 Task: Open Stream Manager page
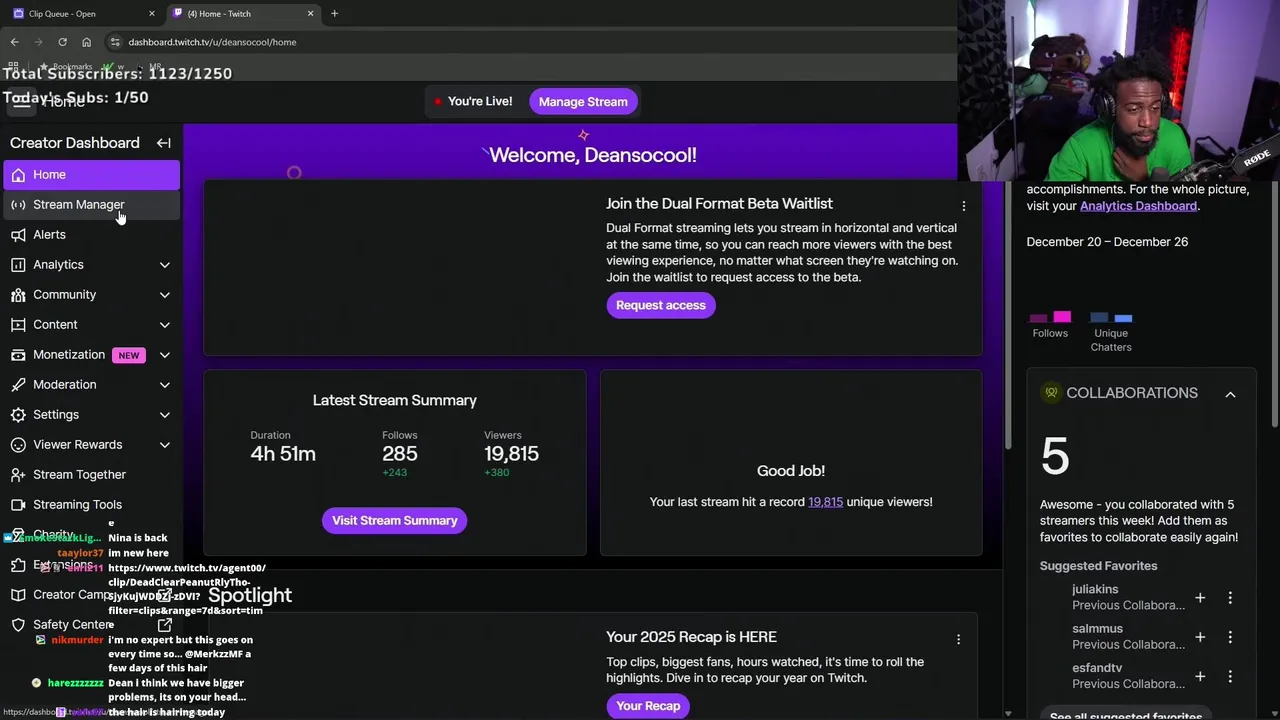[x=91, y=205]
